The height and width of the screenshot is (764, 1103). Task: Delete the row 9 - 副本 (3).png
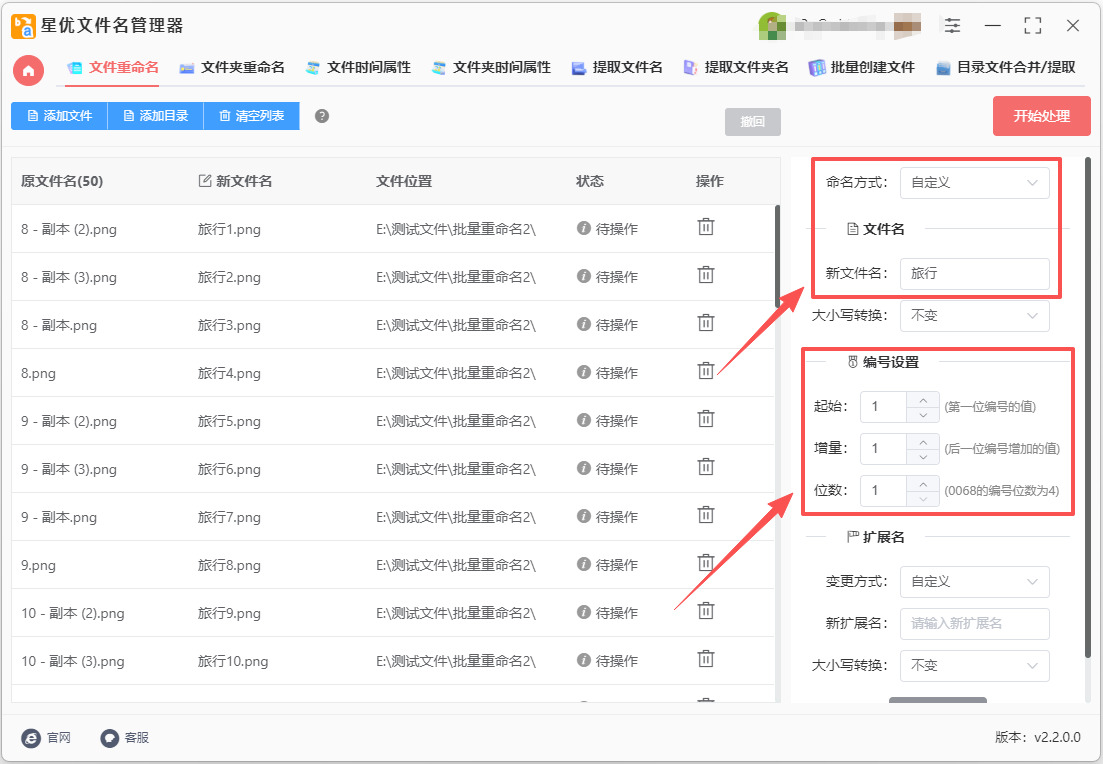pyautogui.click(x=706, y=467)
